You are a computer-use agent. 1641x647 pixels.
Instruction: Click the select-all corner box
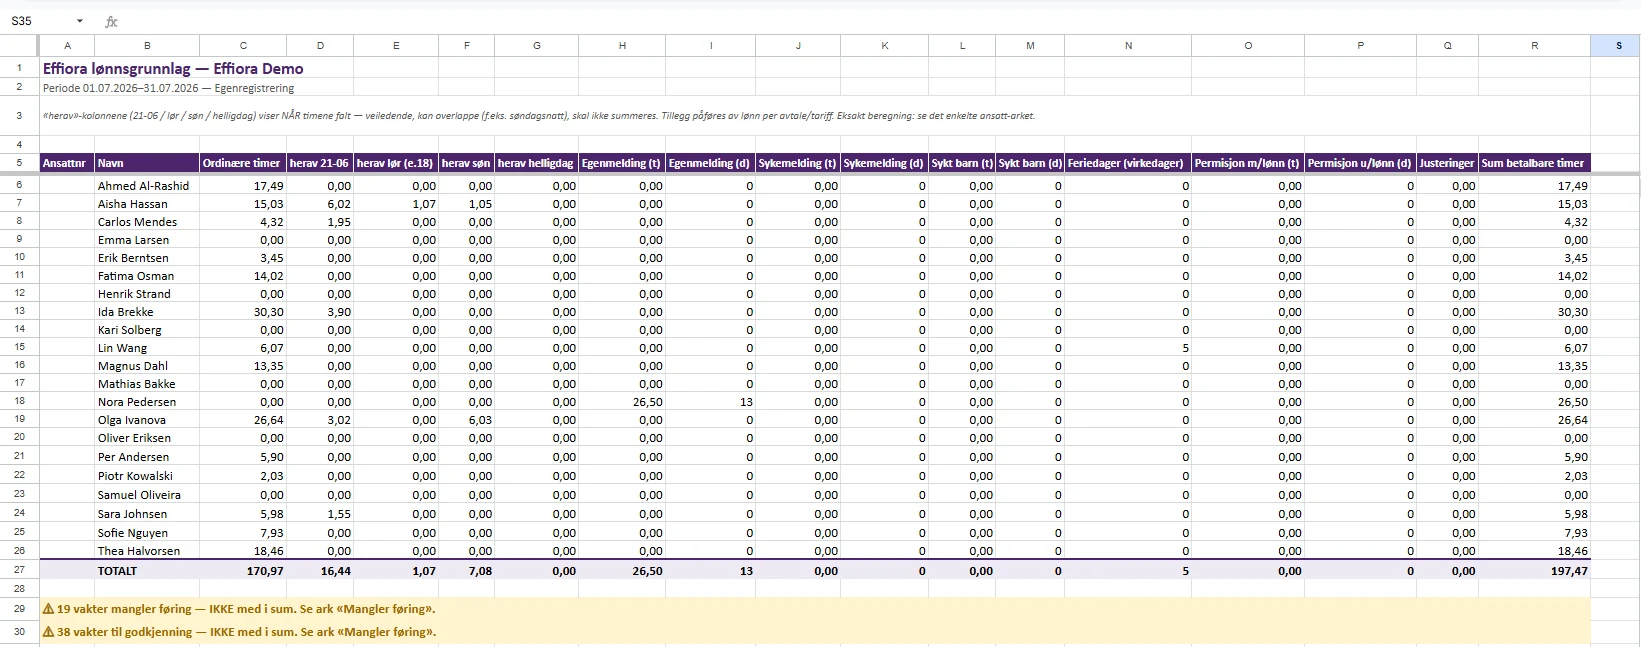pos(19,45)
